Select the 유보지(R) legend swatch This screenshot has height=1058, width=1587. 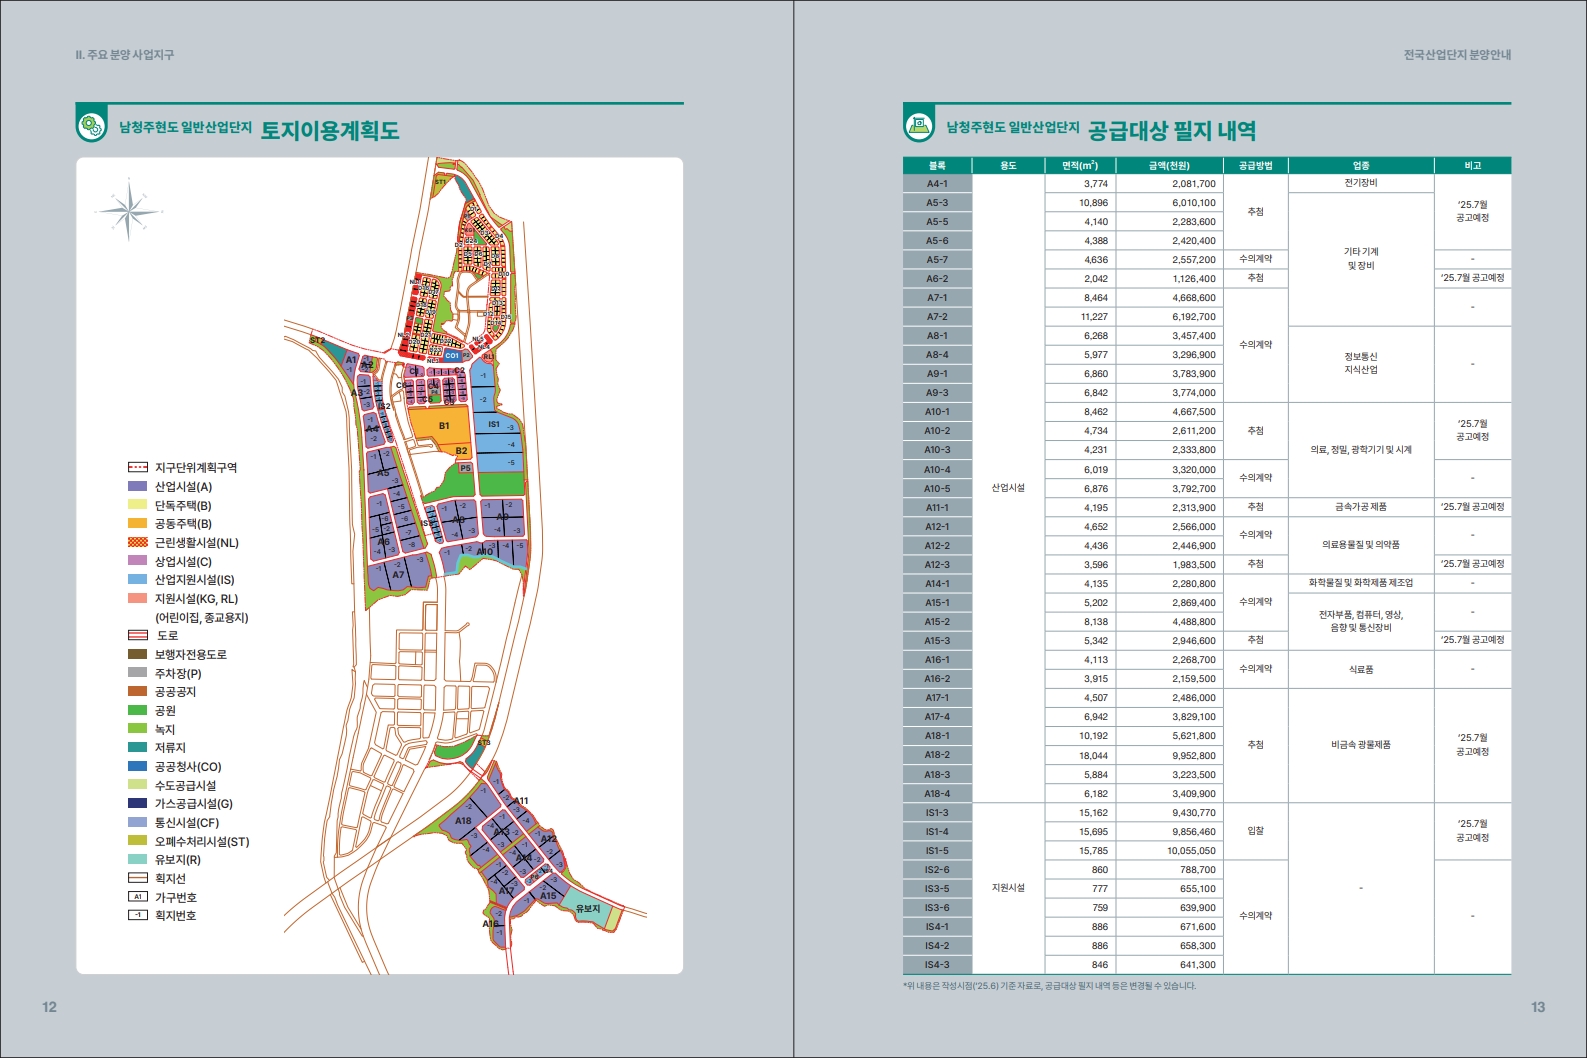(x=138, y=859)
